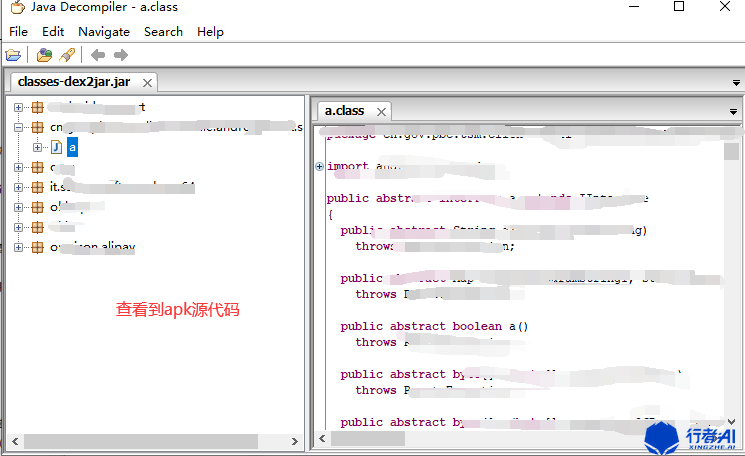The image size is (745, 456).
Task: Minimize the Java Decompiler window
Action: tap(634, 7)
